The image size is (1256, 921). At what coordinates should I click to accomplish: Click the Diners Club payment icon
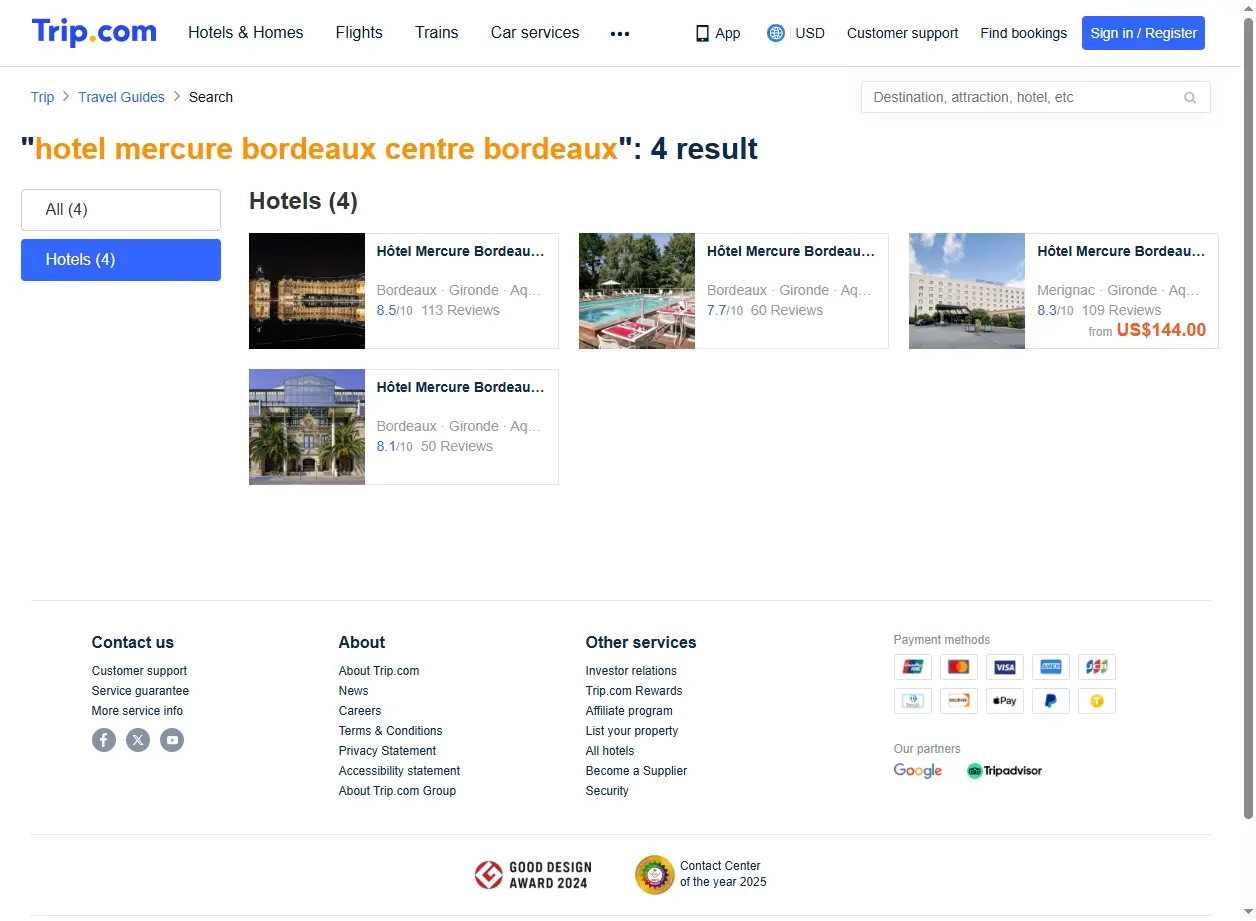coord(913,701)
